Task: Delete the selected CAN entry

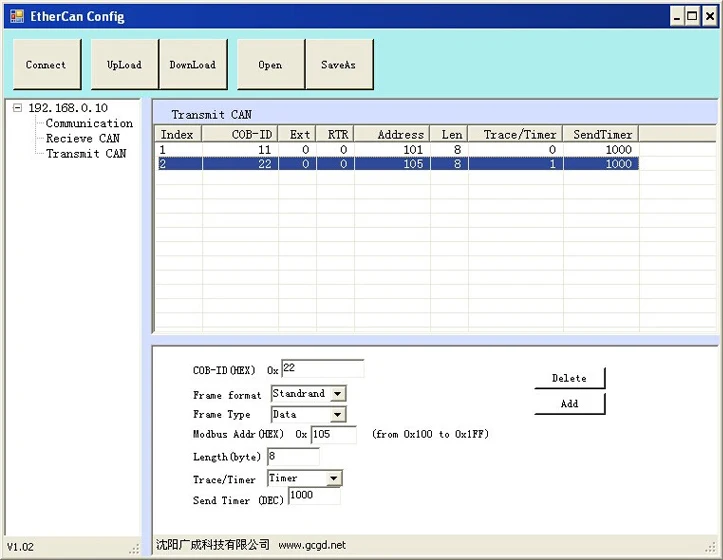Action: [569, 378]
